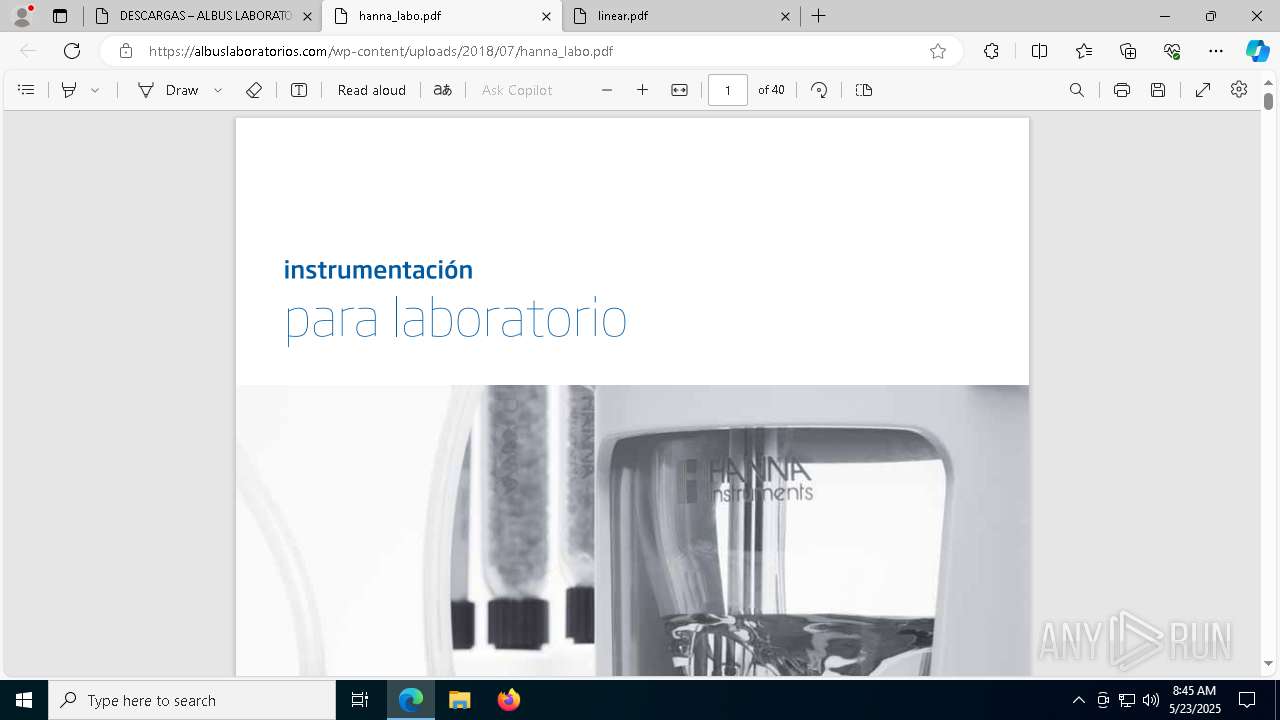The image size is (1280, 720).
Task: Expand highlight color options dropdown
Action: click(95, 90)
